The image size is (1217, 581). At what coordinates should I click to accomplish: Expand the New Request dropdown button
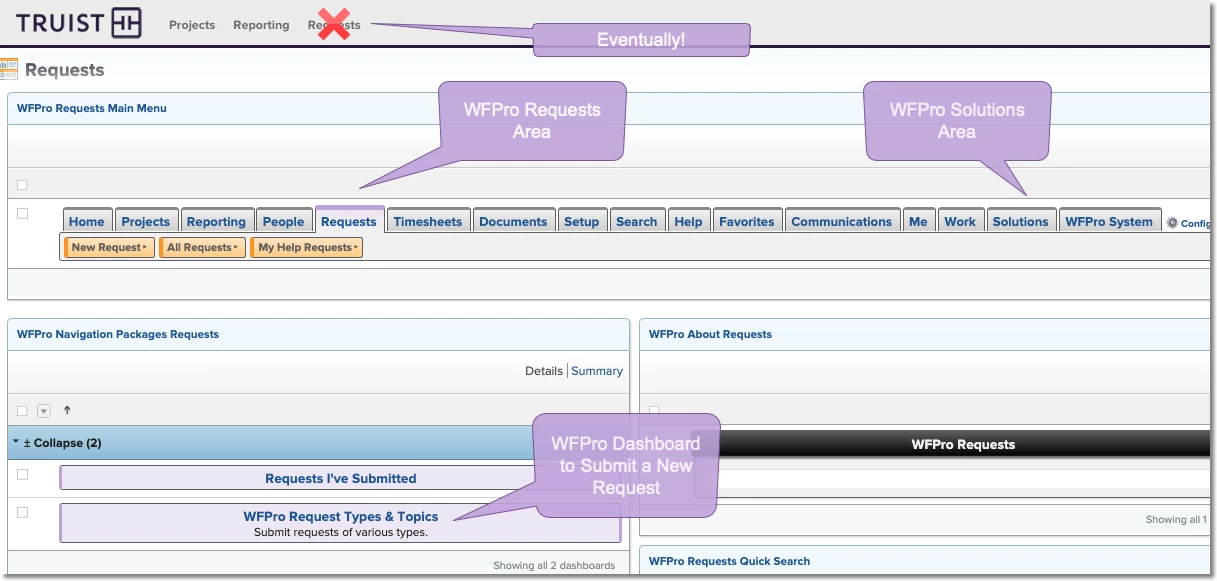pyautogui.click(x=109, y=247)
